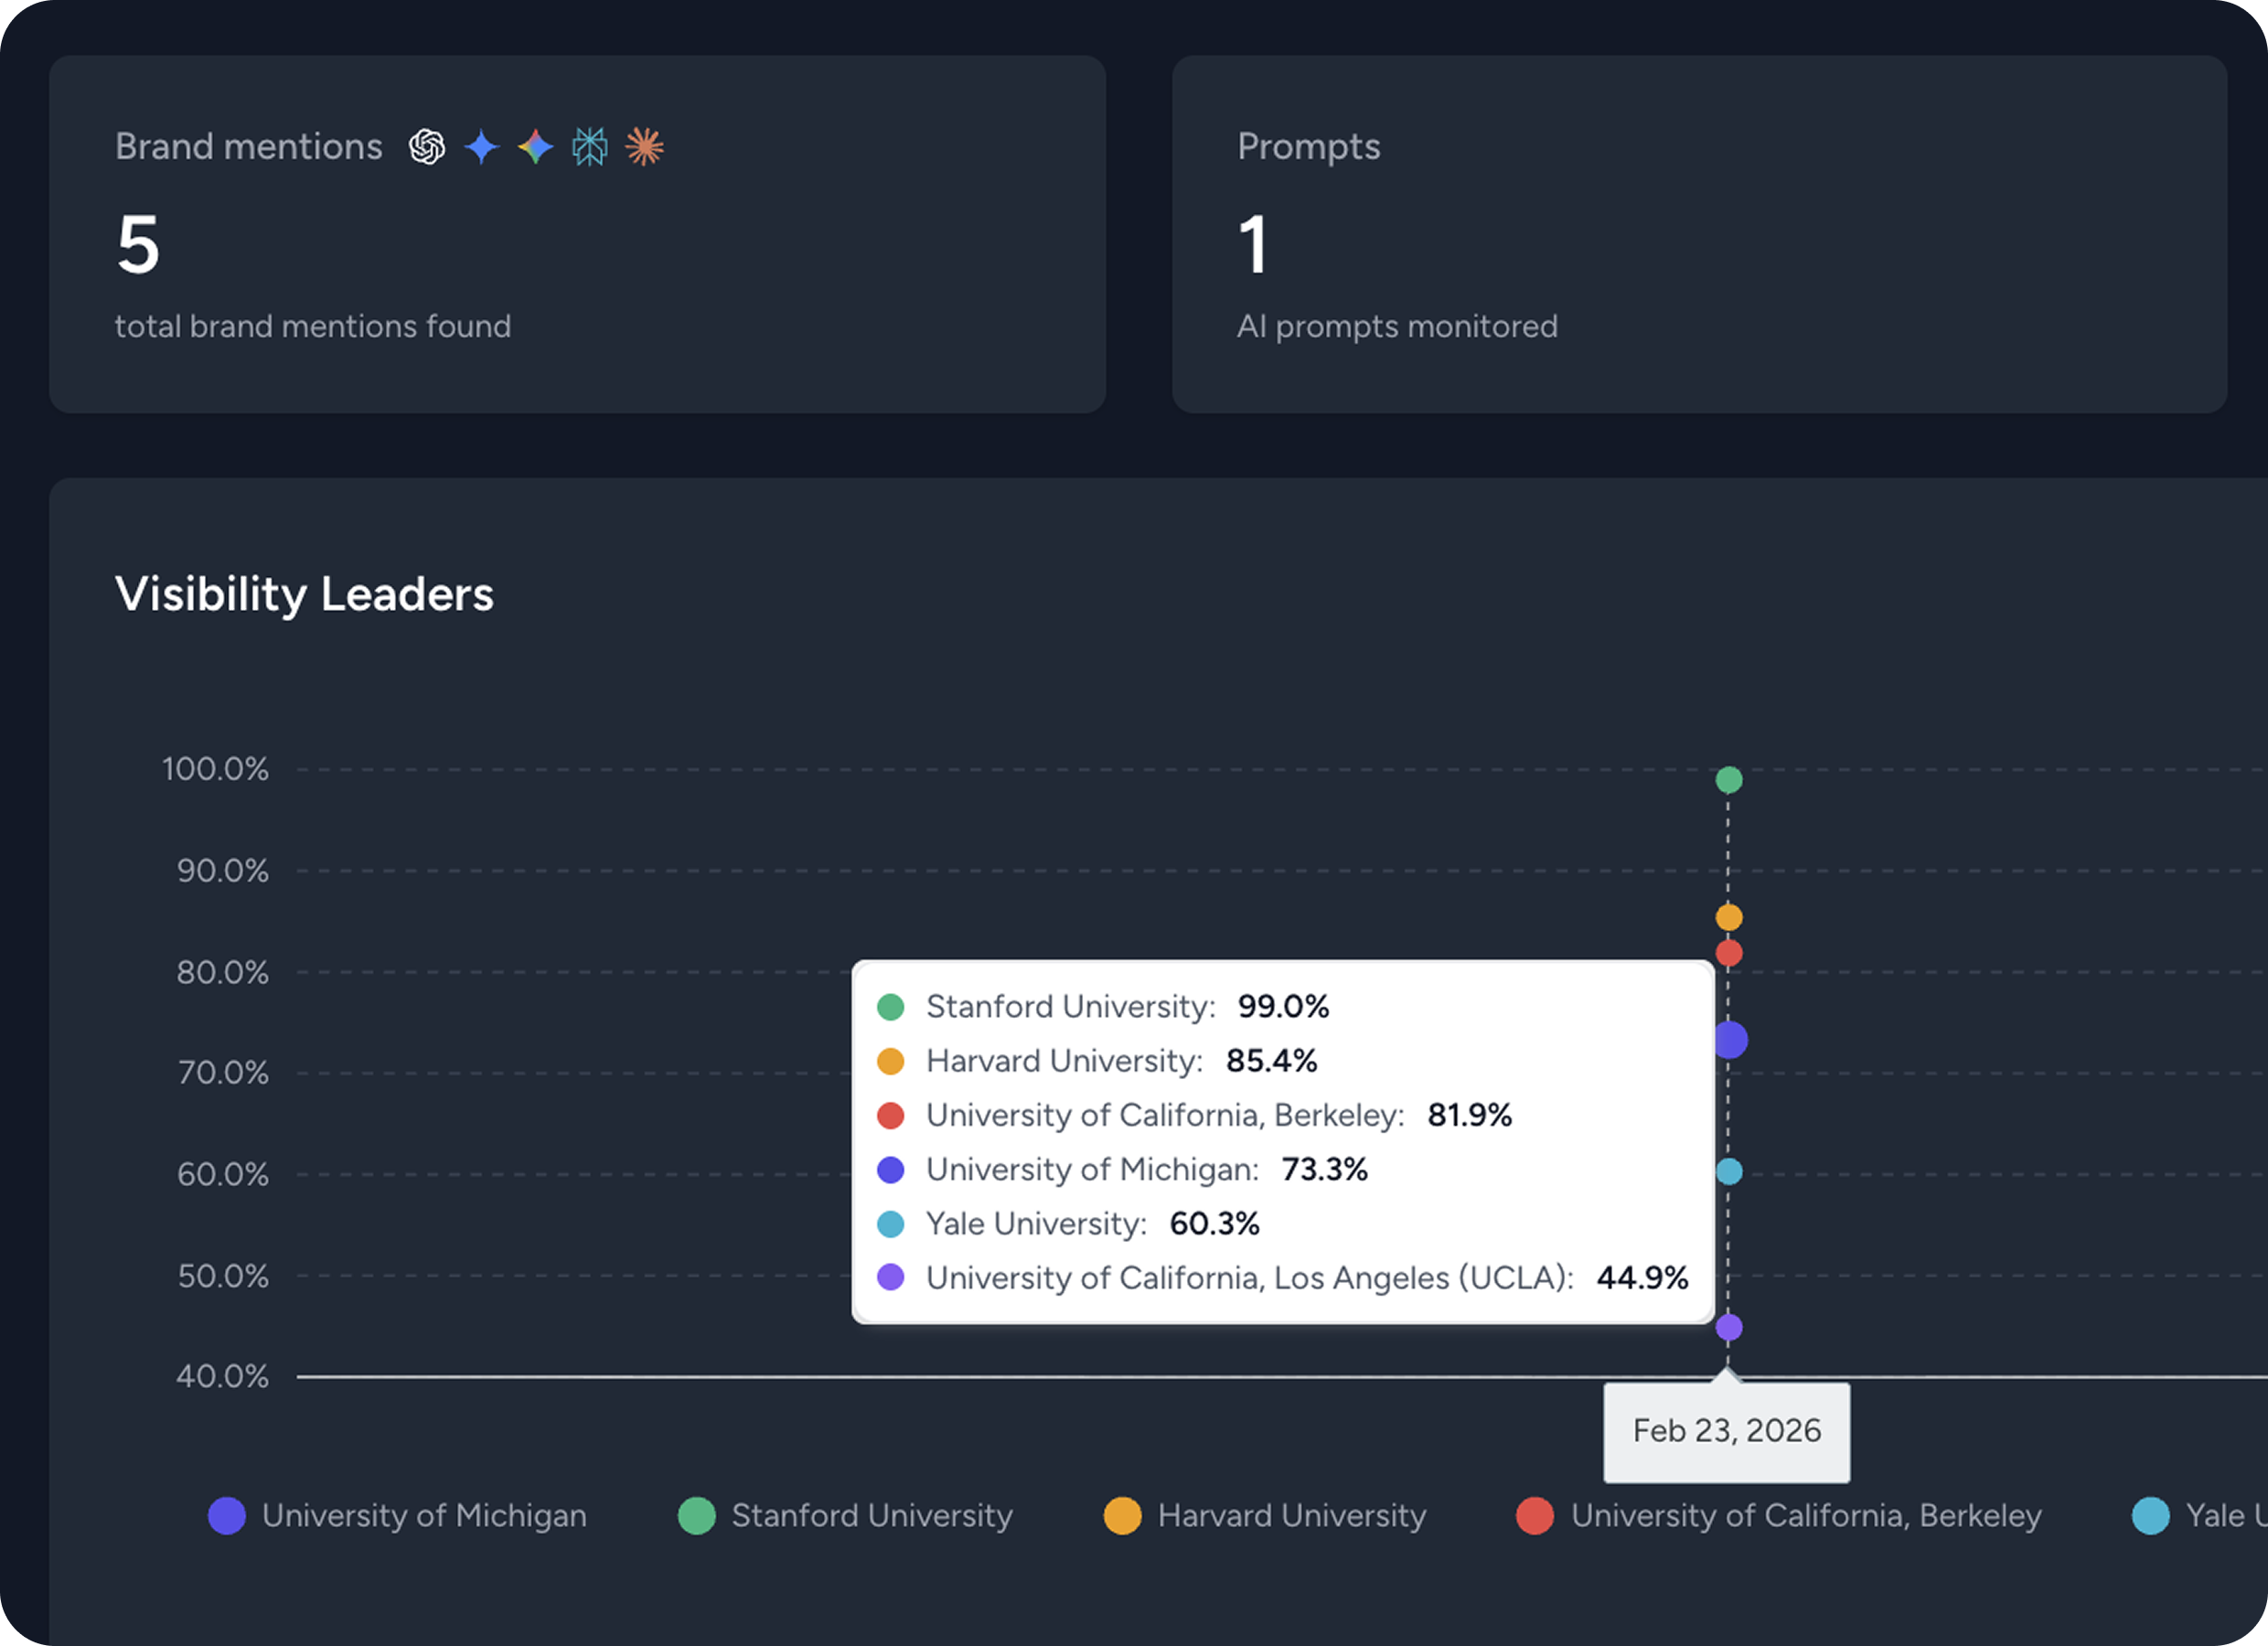Click the purple UCLA swatch in the tooltip
This screenshot has width=2268, height=1646.
(890, 1278)
